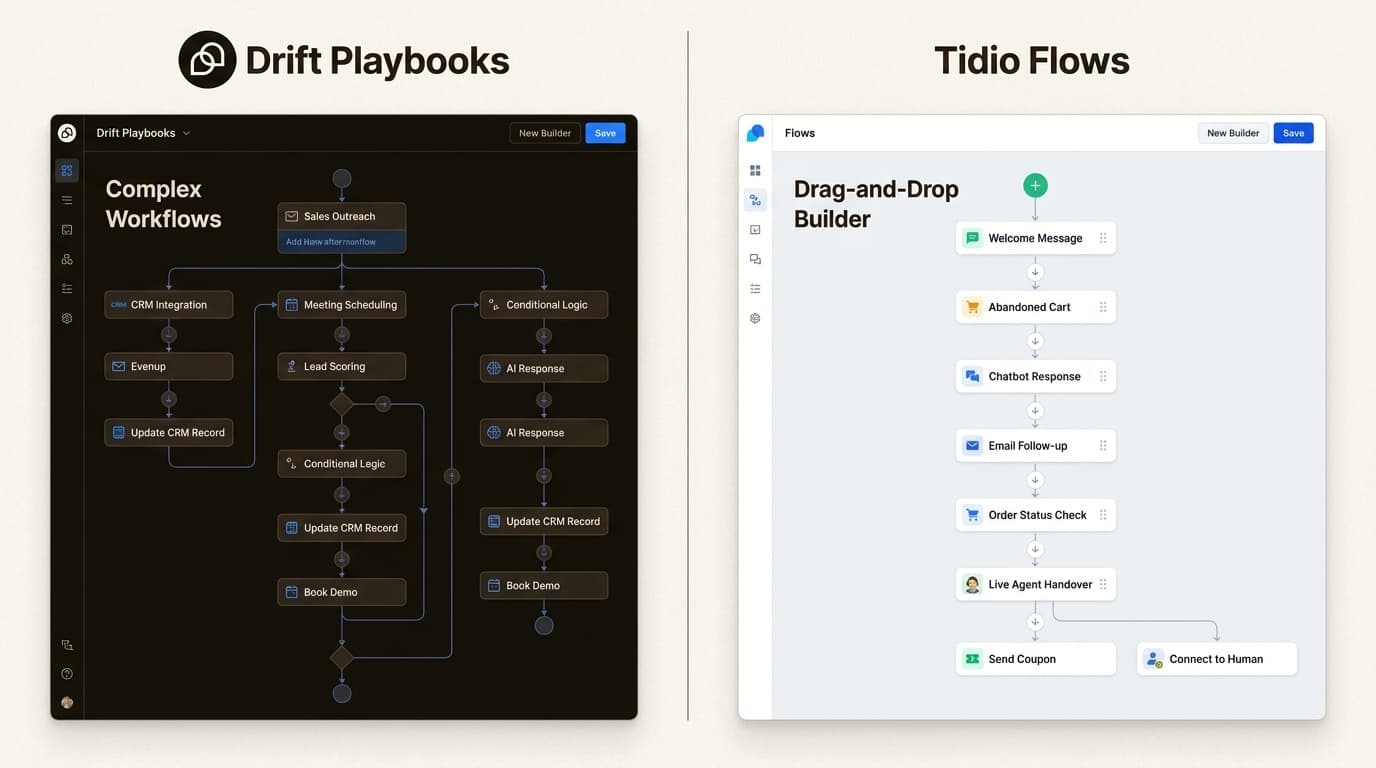
Task: Select the Order Status Check card
Action: pos(1036,515)
